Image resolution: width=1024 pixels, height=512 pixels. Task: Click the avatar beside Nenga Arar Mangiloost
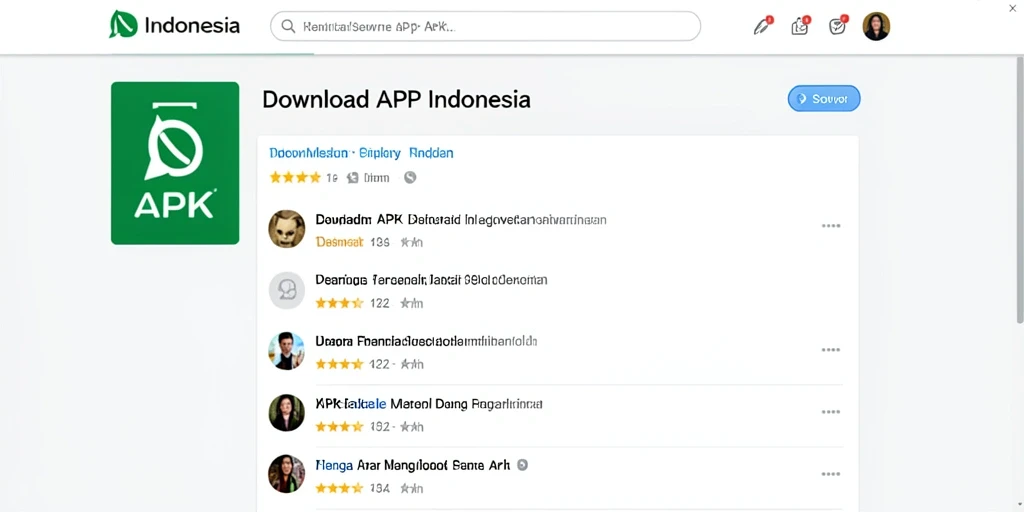(x=287, y=474)
